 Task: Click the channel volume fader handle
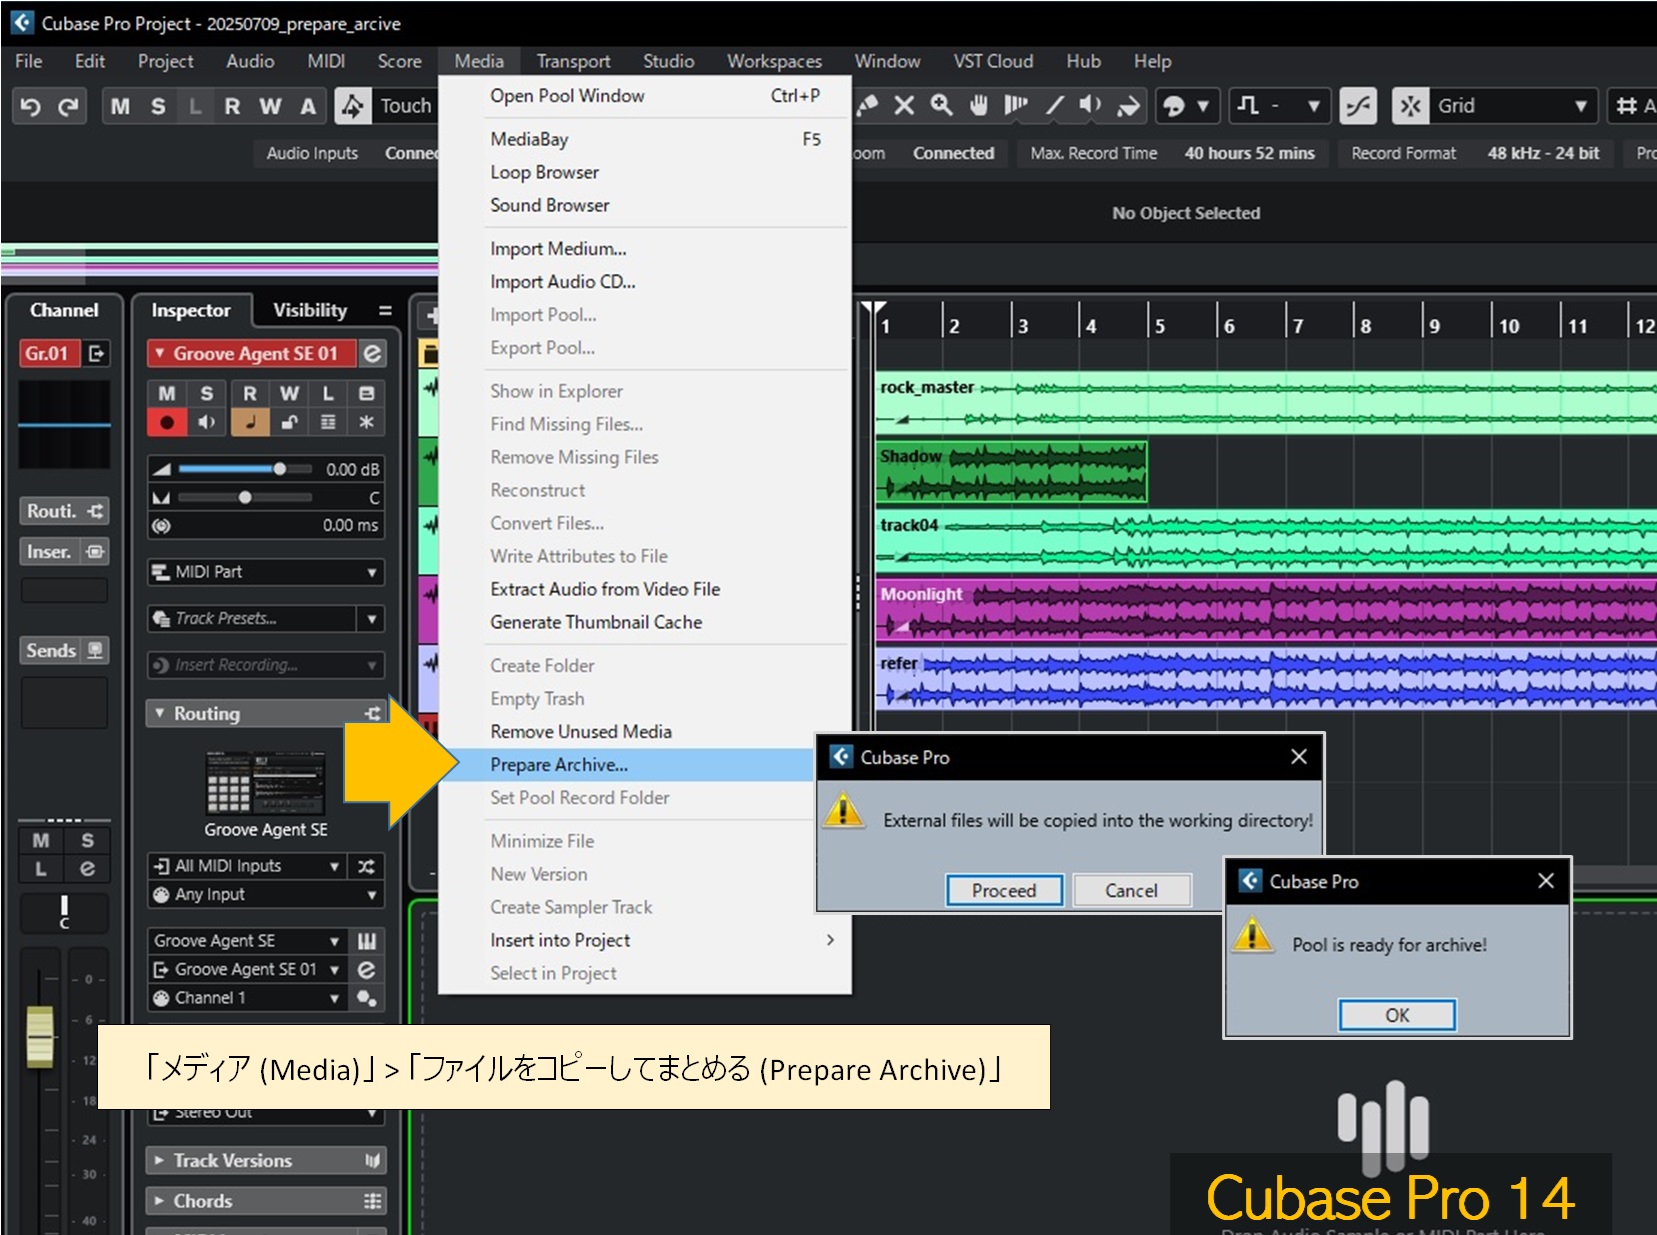tap(40, 1036)
